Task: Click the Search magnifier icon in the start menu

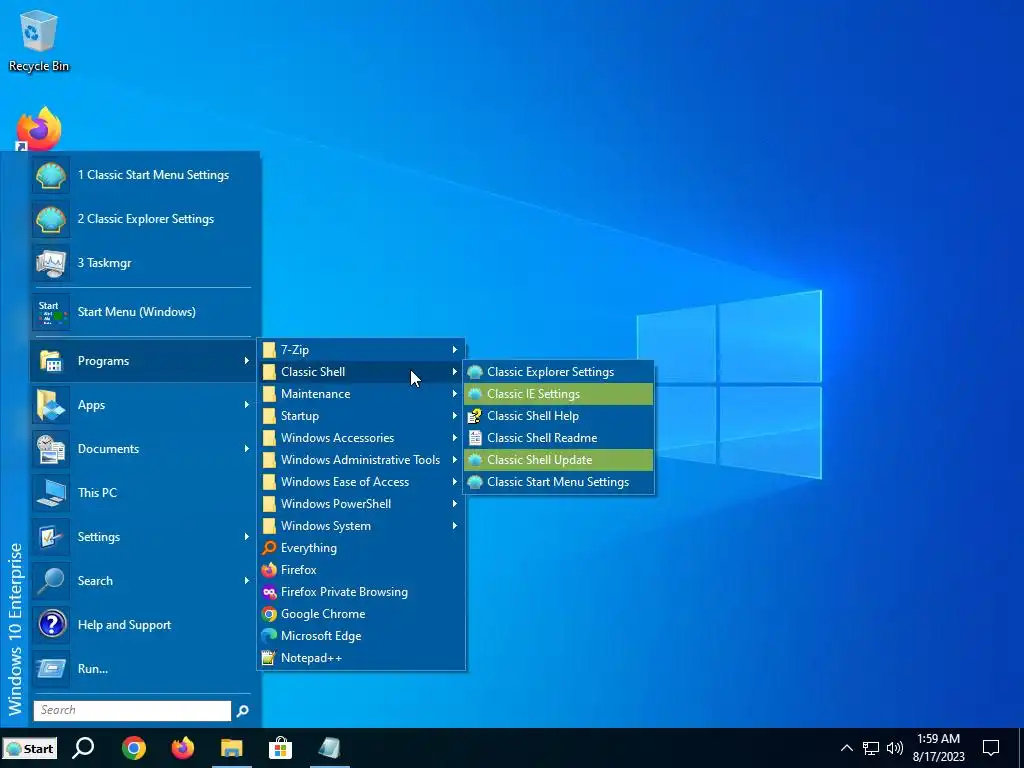Action: point(51,581)
